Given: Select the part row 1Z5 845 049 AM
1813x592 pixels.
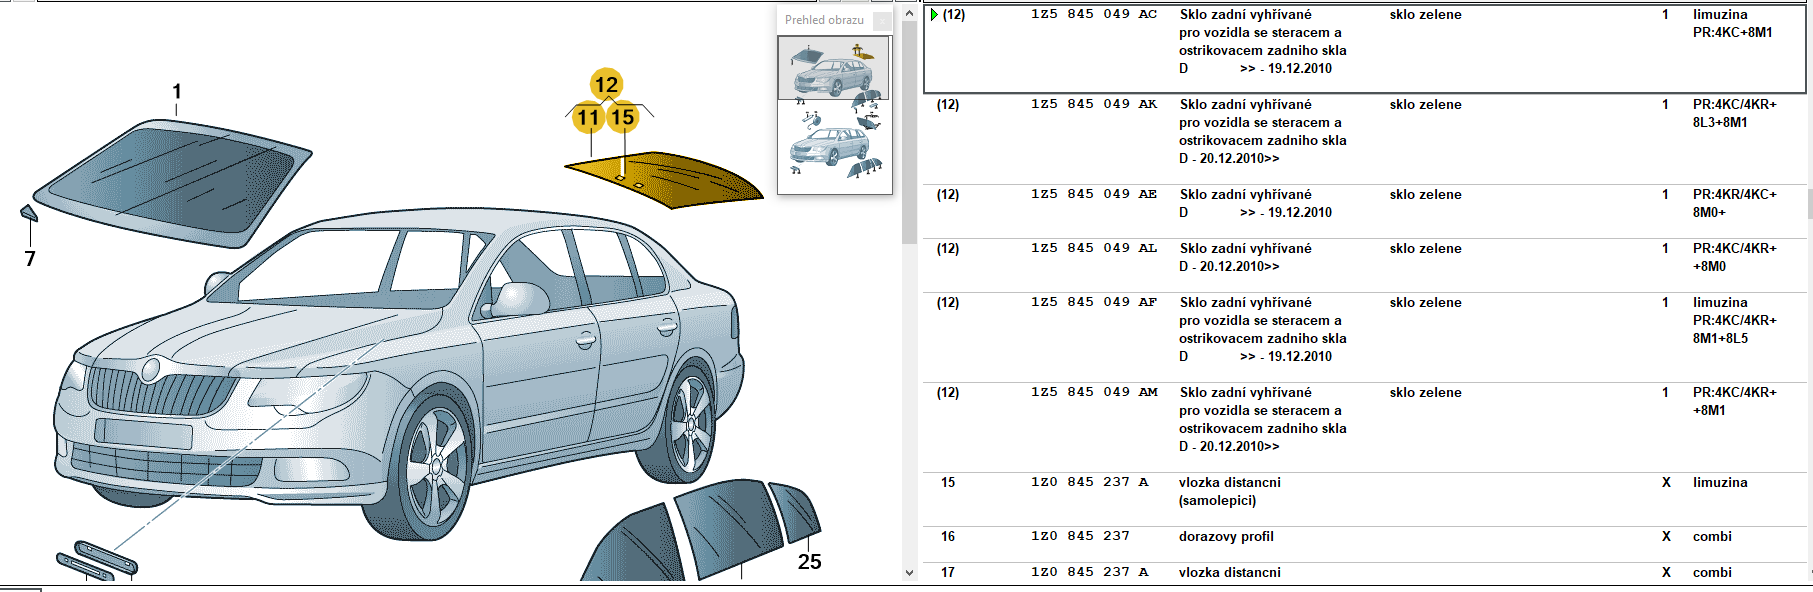Looking at the screenshot, I should pos(1094,393).
